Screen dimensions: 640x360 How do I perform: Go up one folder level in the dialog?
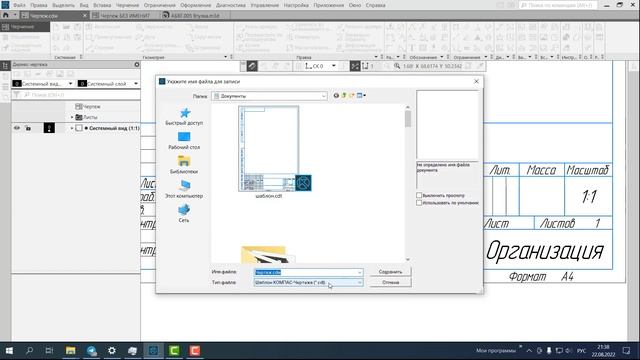[344, 96]
